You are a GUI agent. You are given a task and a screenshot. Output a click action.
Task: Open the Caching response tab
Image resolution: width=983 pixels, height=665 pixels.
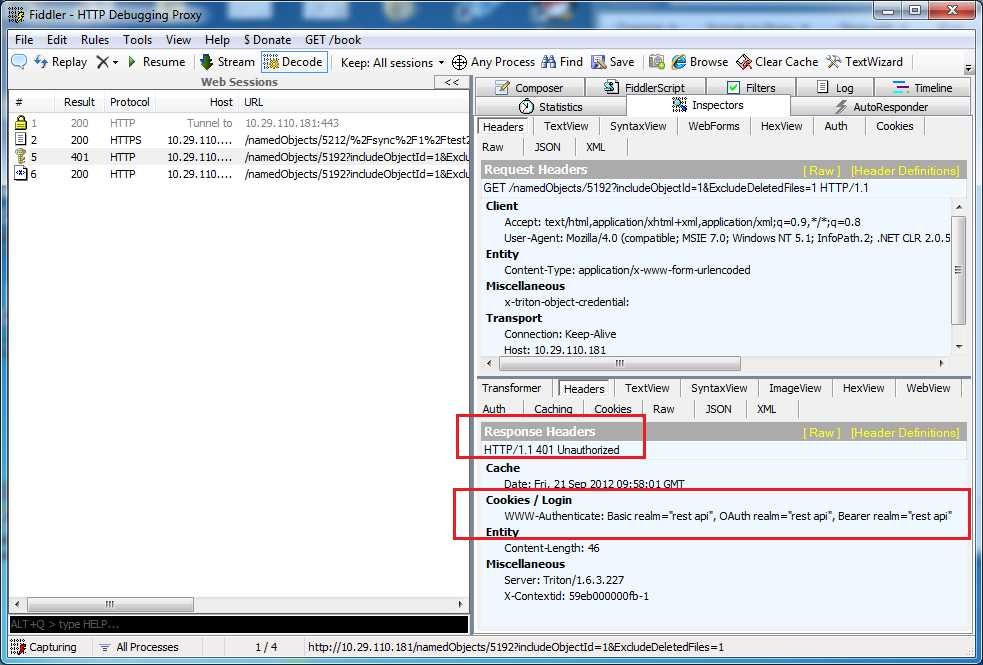(553, 409)
